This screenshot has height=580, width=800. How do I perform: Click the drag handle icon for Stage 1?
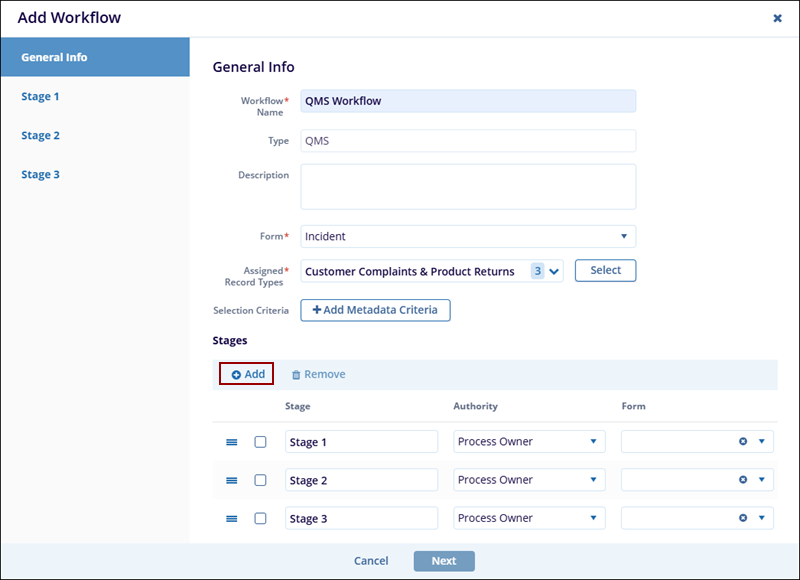(x=231, y=442)
